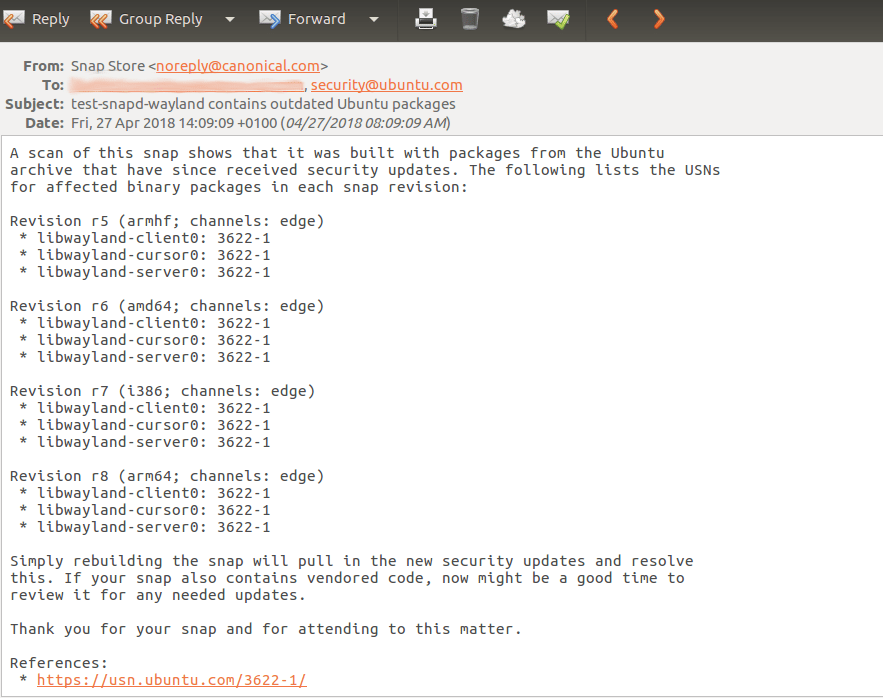The height and width of the screenshot is (698, 883).
Task: Click the 'Revision r8 (arm64; channels: edge)' line
Action: (167, 477)
